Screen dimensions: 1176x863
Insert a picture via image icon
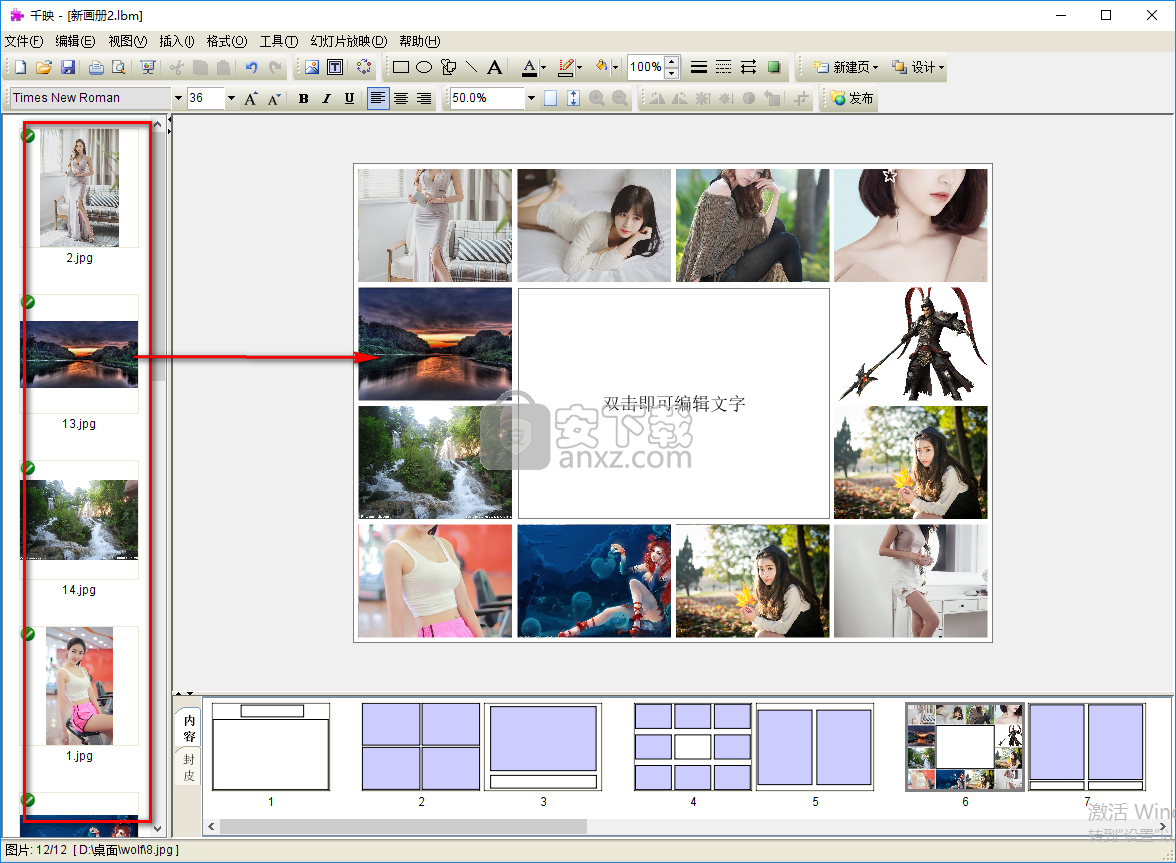[312, 67]
